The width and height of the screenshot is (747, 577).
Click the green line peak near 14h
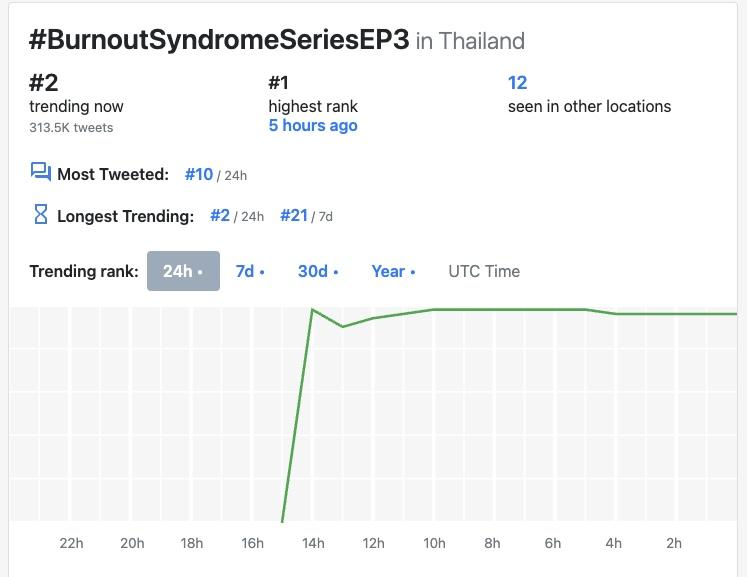coord(313,310)
